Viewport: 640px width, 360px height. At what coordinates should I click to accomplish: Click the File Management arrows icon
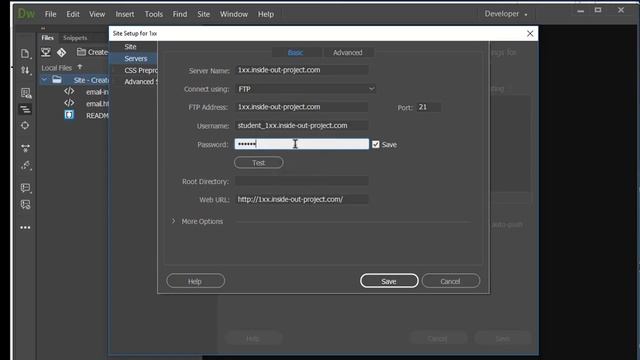pyautogui.click(x=25, y=70)
